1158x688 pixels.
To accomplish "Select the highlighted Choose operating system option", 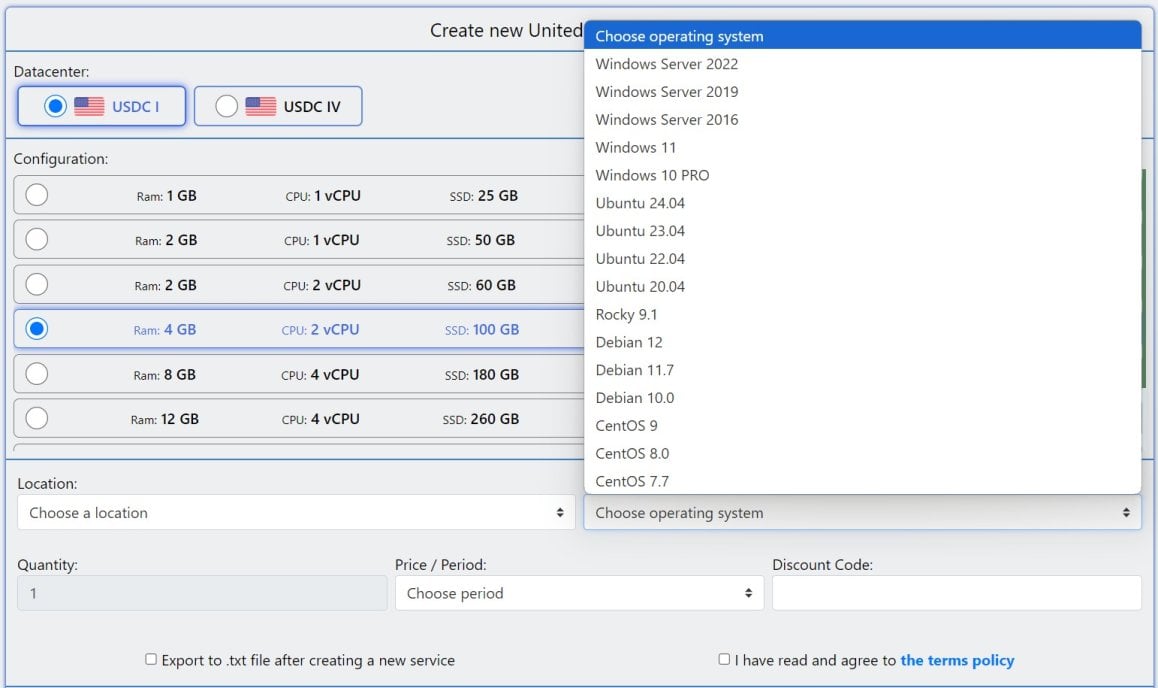I will 863,35.
